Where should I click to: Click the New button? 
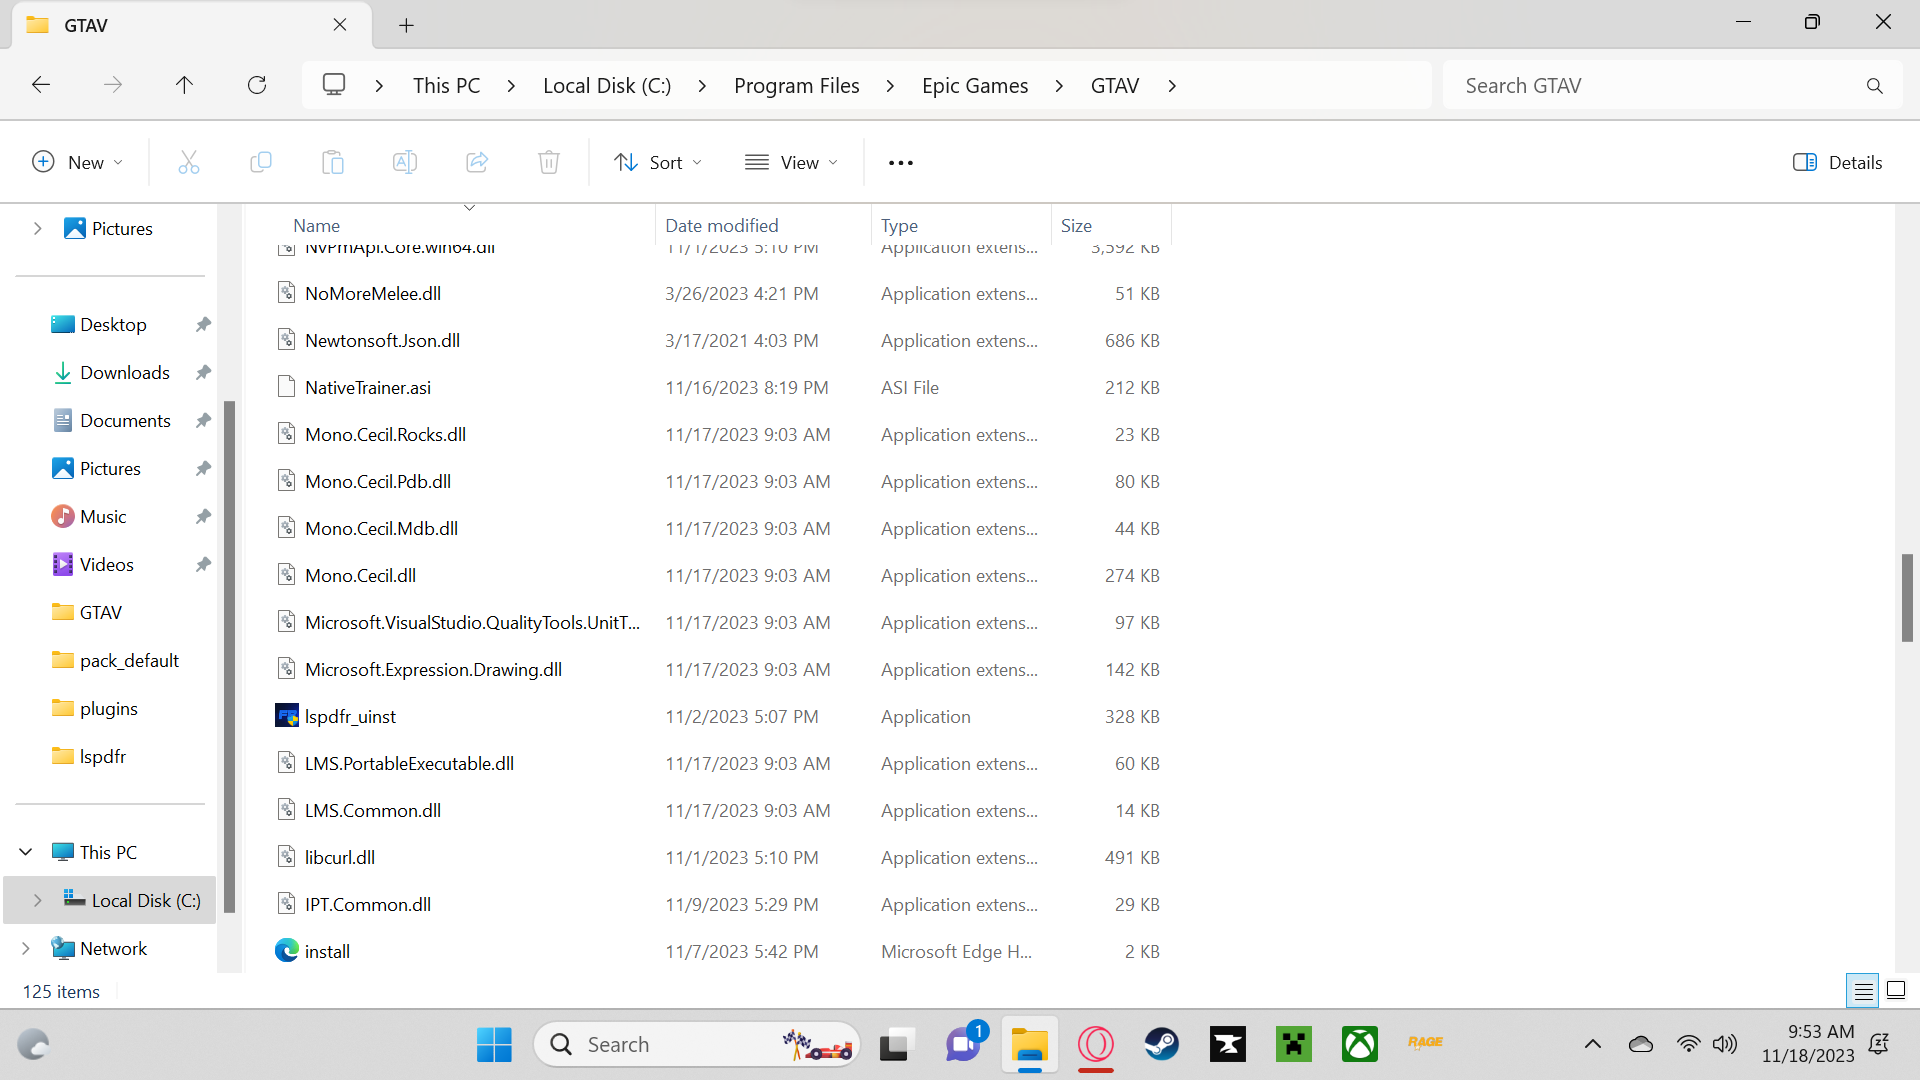[x=77, y=162]
